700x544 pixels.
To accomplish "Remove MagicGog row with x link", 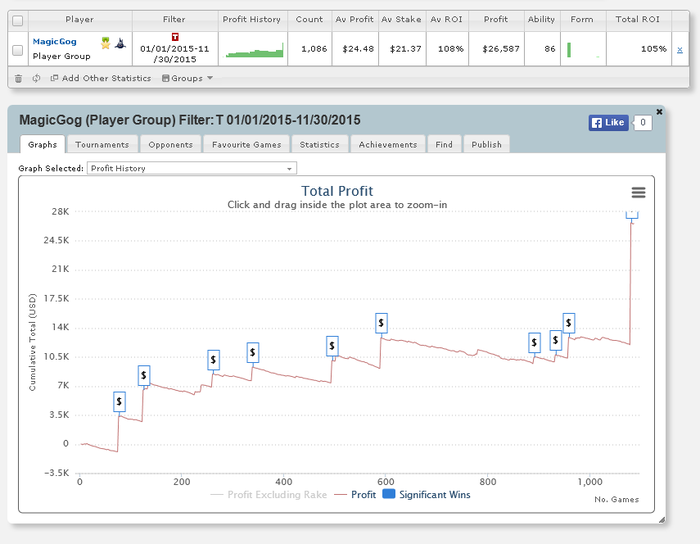I will [679, 50].
